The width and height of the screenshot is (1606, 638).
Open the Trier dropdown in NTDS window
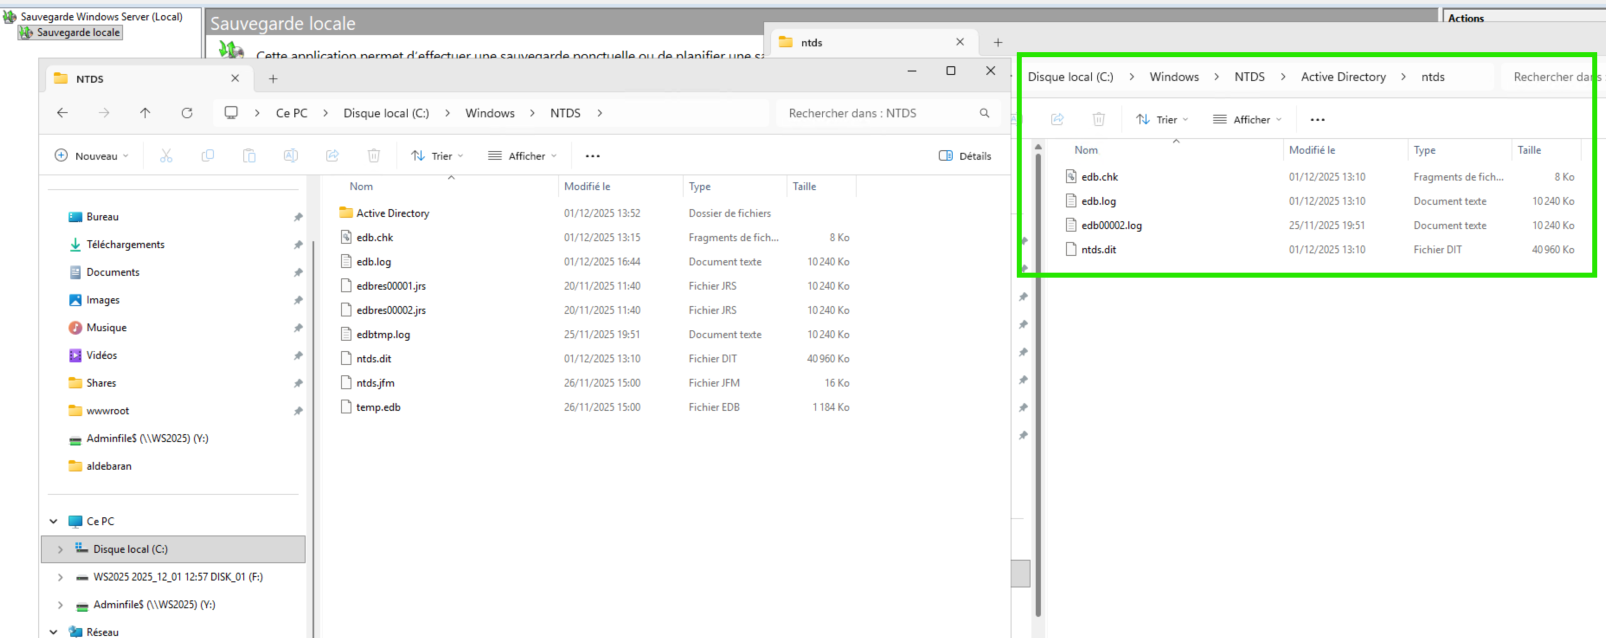click(x=437, y=156)
